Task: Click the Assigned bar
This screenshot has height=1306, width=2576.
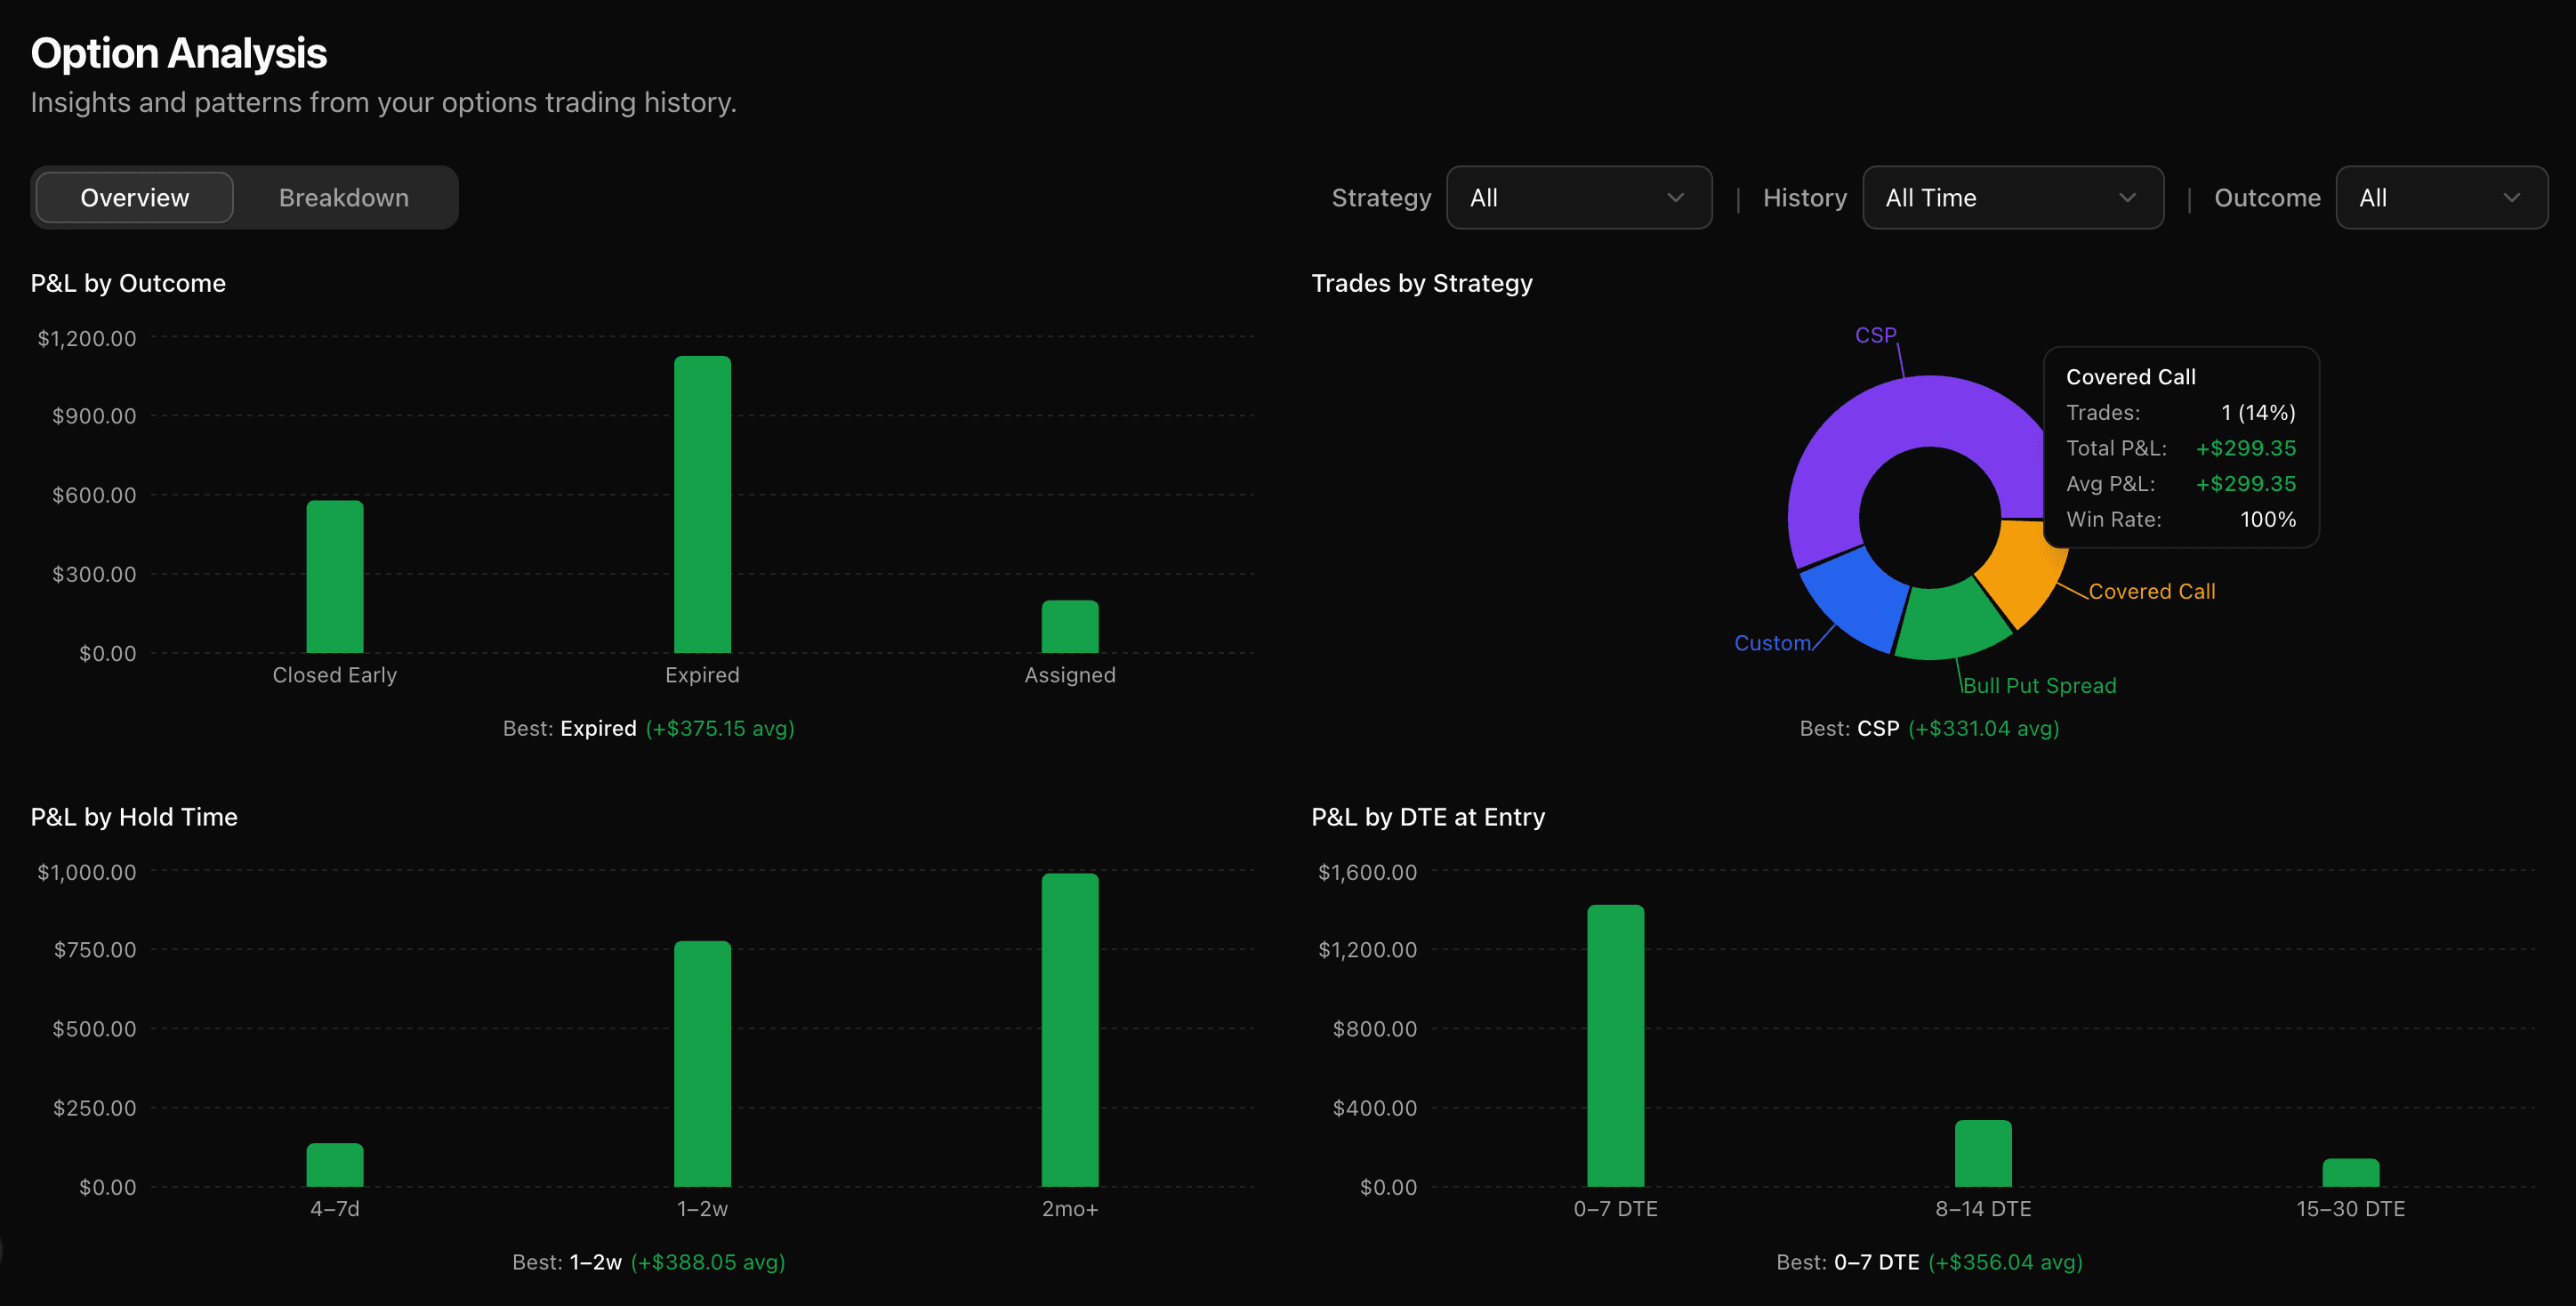Action: point(1069,625)
